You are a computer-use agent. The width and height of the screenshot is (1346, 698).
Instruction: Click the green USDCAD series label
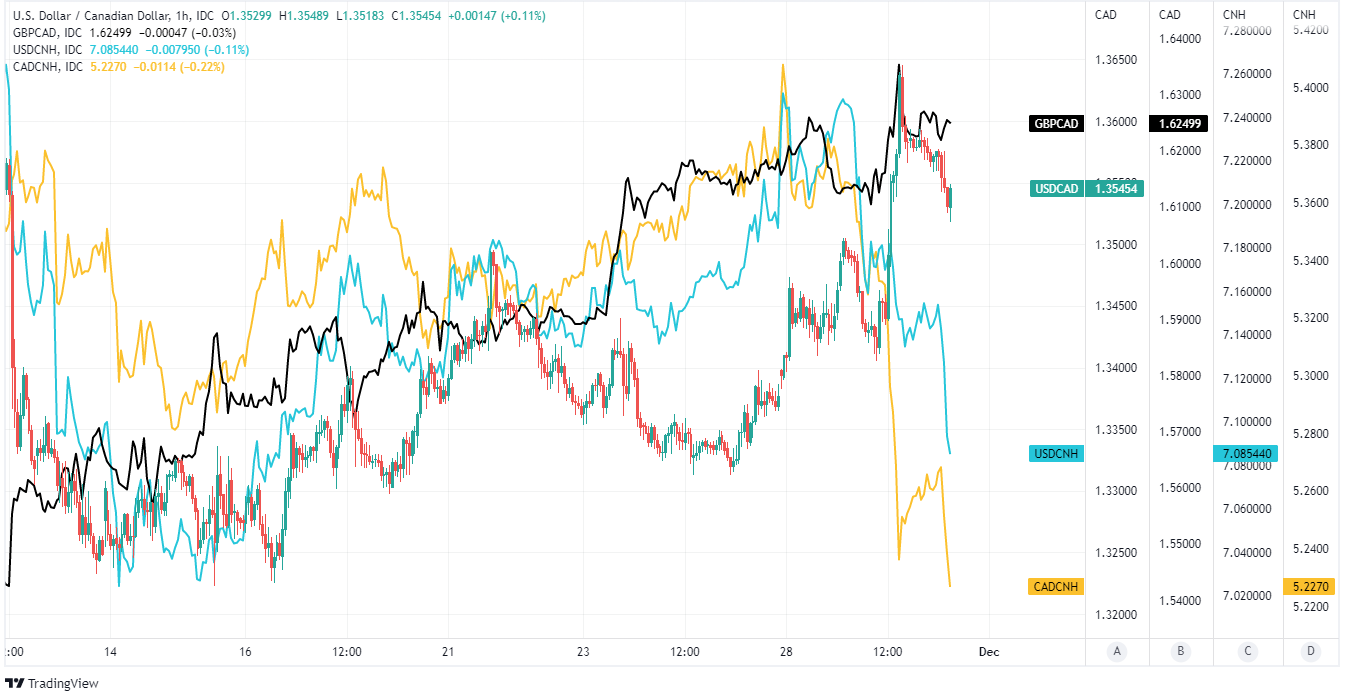(x=1057, y=188)
